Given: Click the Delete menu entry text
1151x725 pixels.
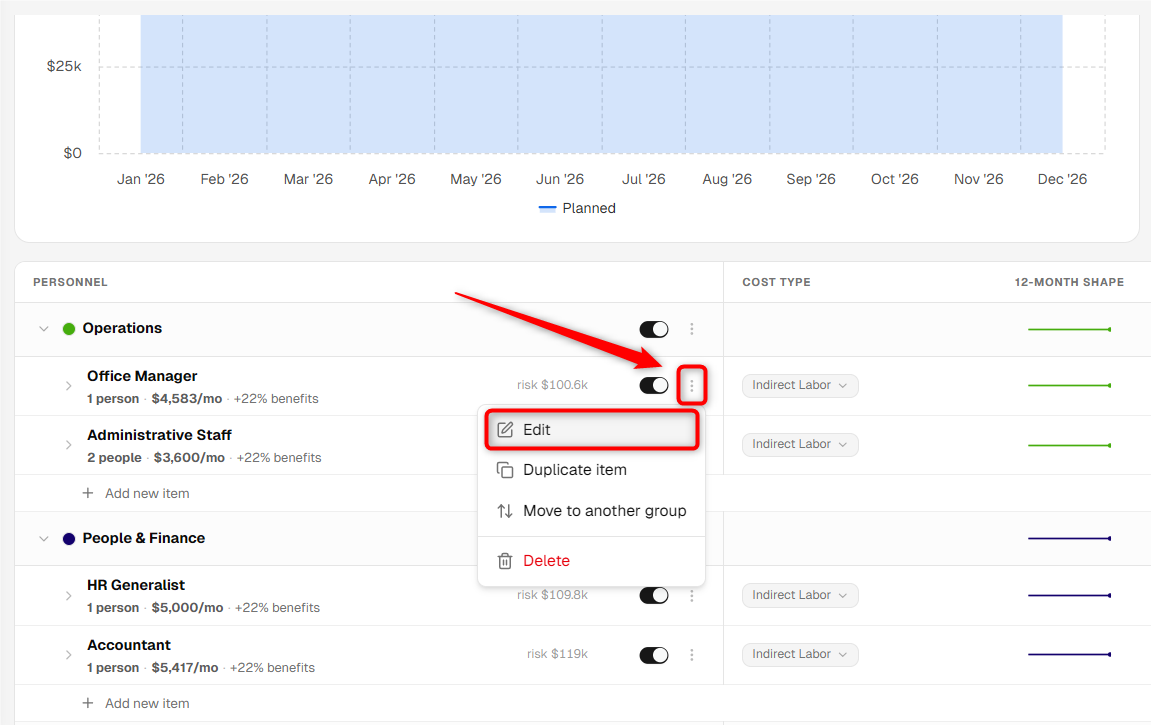Looking at the screenshot, I should click(546, 561).
